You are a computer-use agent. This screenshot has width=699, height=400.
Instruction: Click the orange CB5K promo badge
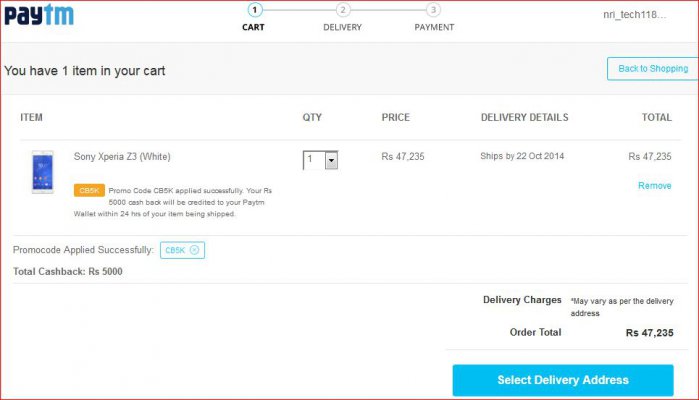(89, 190)
